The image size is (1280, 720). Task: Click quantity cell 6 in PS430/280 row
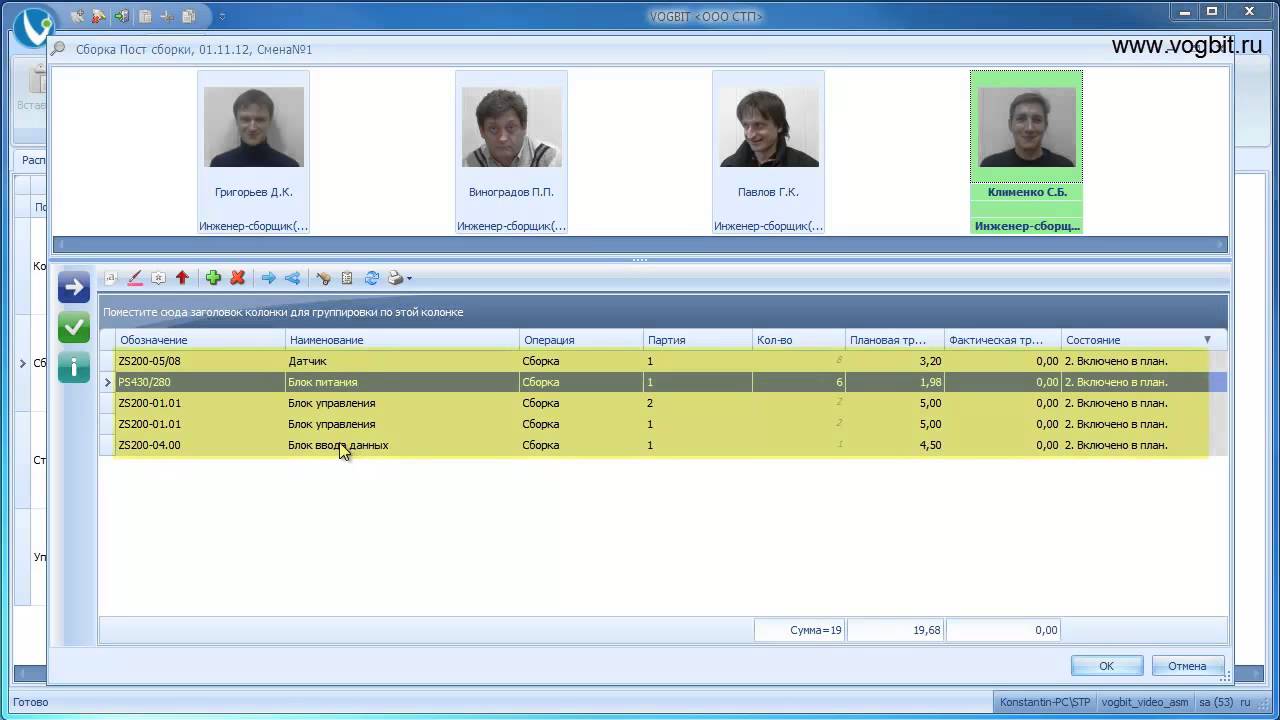coord(799,382)
